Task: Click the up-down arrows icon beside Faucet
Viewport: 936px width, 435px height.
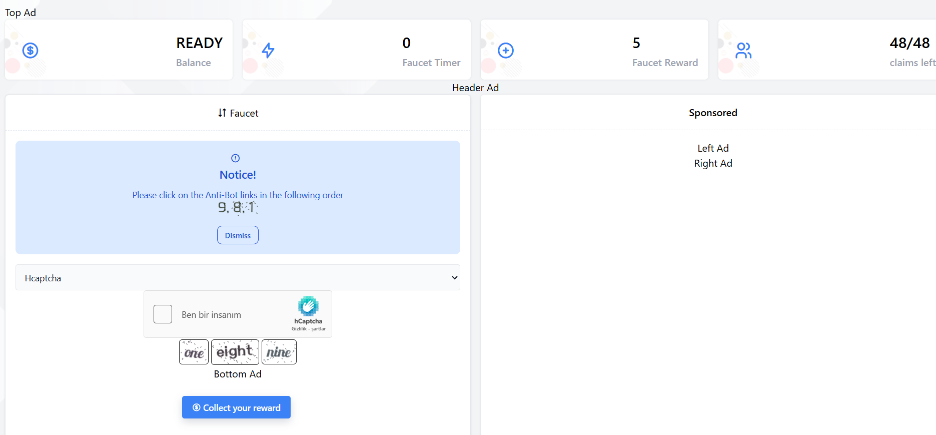Action: point(222,113)
